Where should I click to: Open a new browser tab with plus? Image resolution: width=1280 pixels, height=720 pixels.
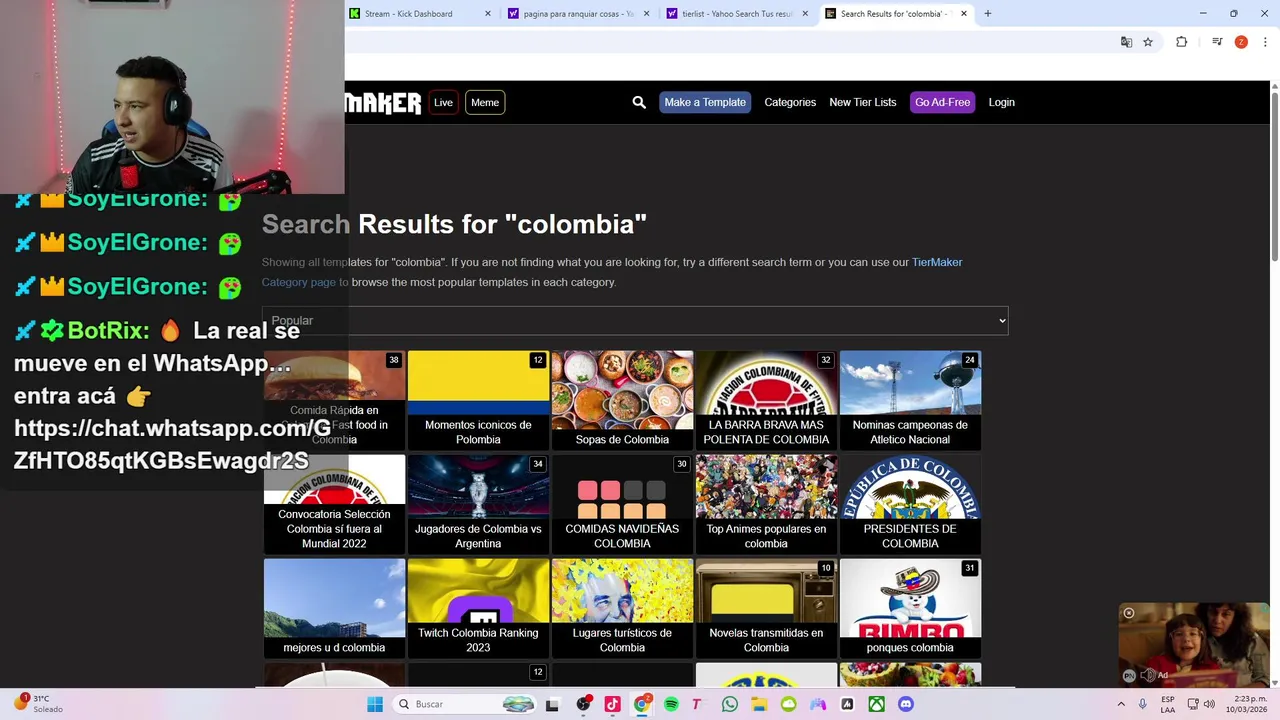point(987,14)
